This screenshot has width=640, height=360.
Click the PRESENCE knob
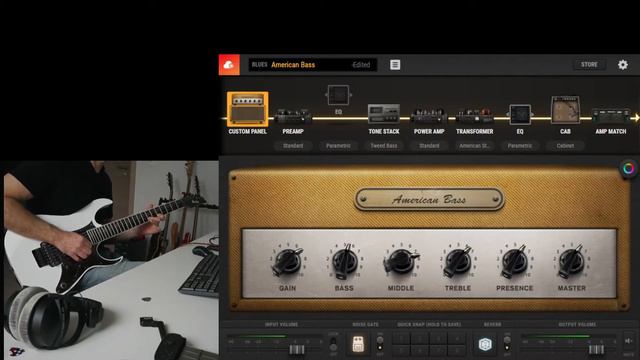pos(514,261)
